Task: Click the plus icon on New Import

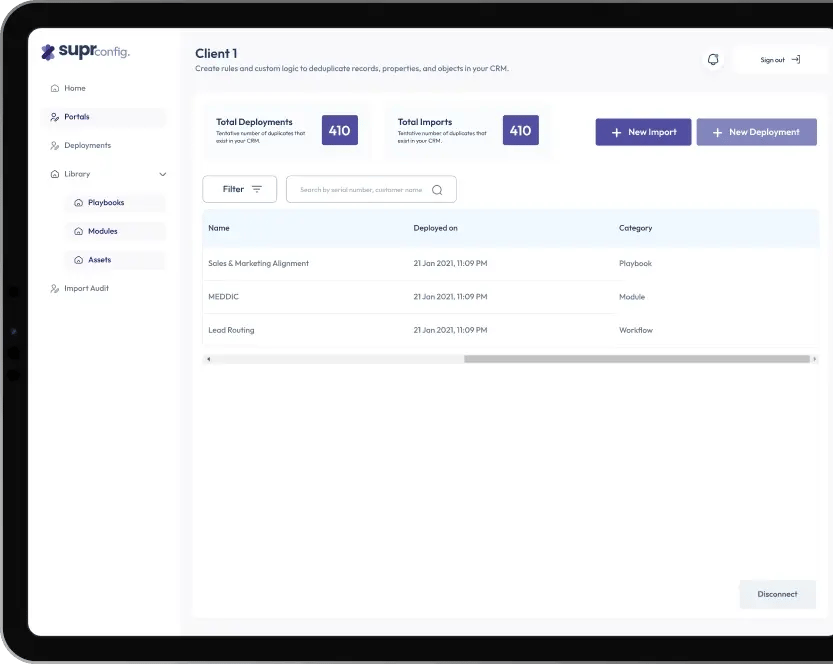Action: (616, 132)
